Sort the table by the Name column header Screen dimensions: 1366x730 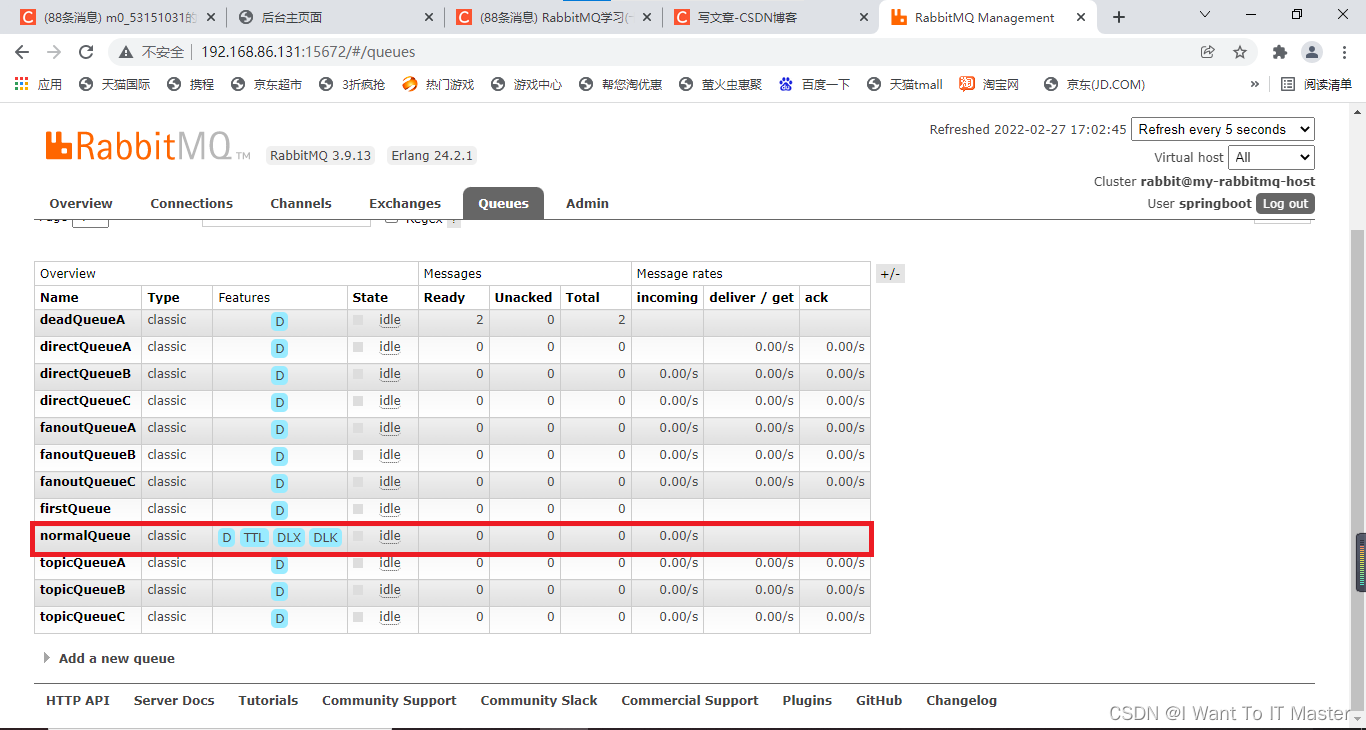pos(59,297)
